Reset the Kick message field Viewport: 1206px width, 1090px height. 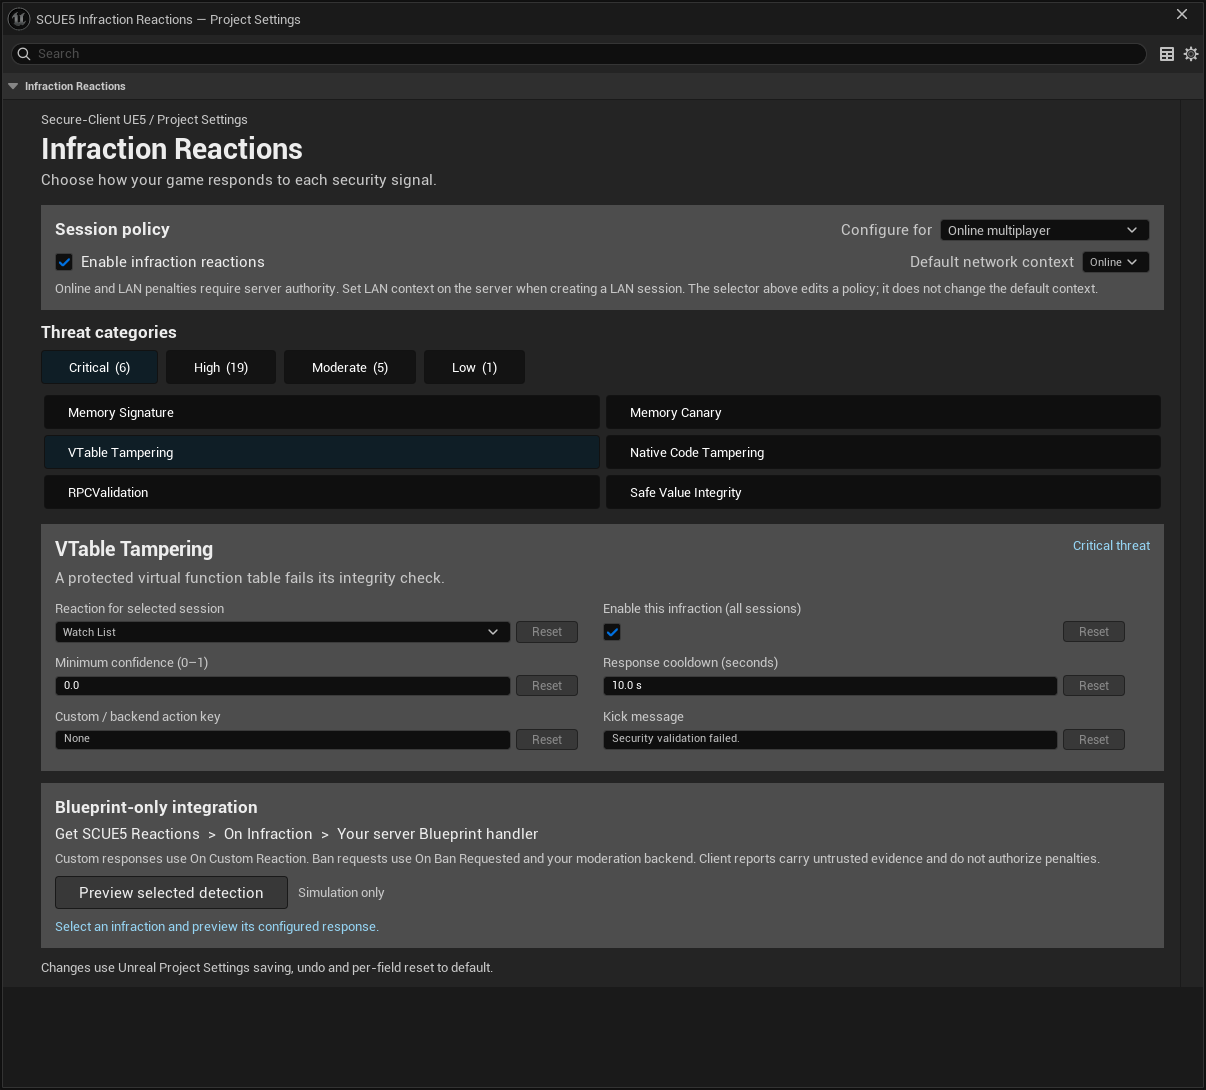point(1094,740)
